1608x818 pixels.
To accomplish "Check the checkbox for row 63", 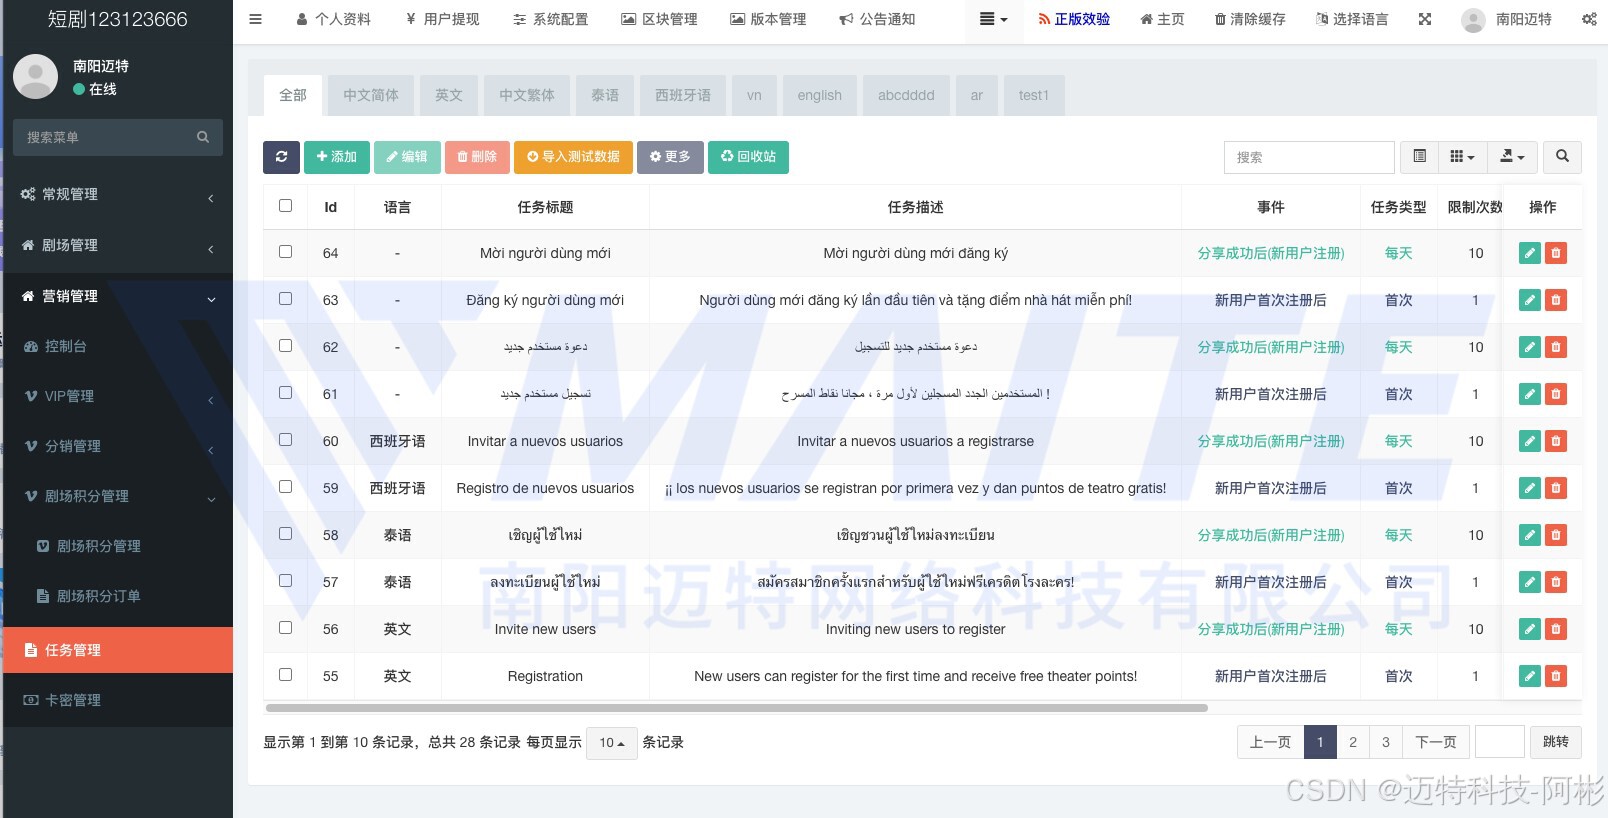I will [285, 299].
